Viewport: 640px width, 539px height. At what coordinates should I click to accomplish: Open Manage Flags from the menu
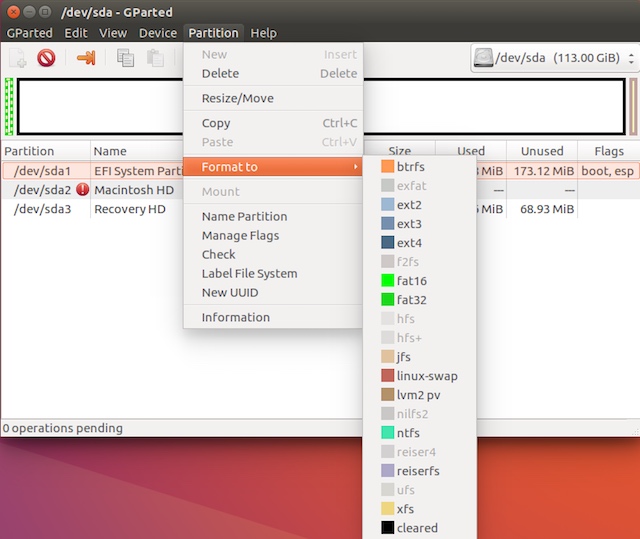pyautogui.click(x=273, y=235)
